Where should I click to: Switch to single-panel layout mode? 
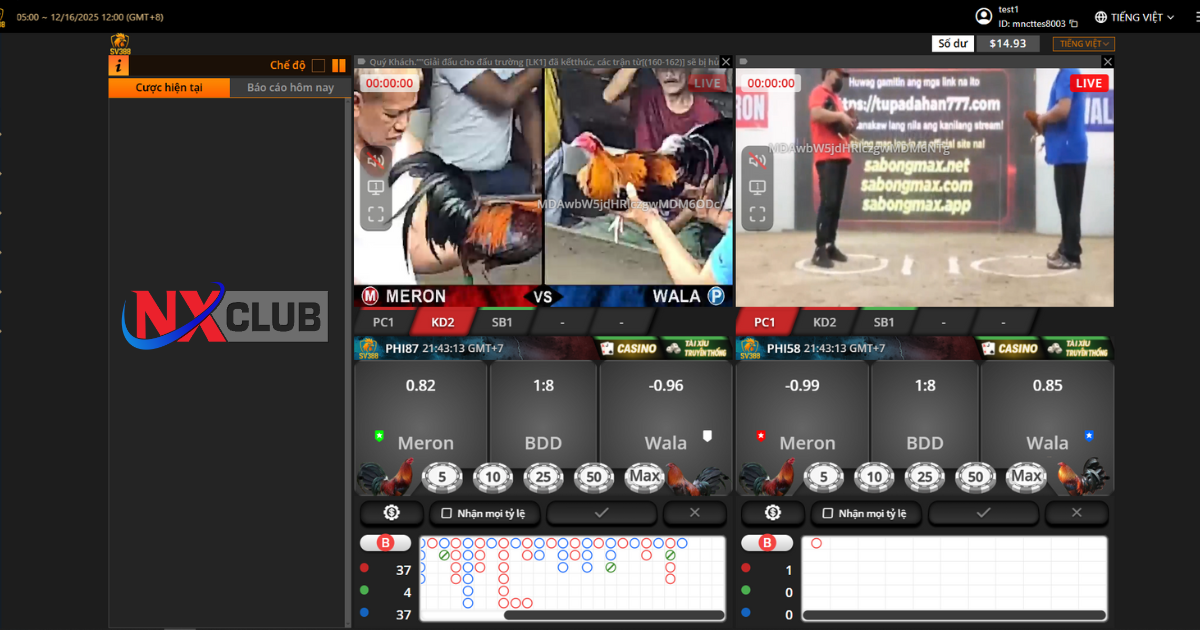[318, 66]
